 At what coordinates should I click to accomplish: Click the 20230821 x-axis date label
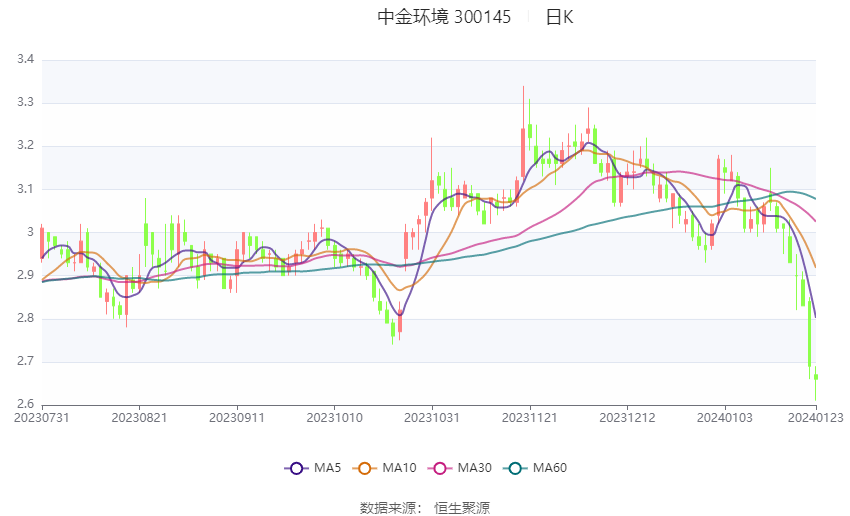(x=139, y=416)
